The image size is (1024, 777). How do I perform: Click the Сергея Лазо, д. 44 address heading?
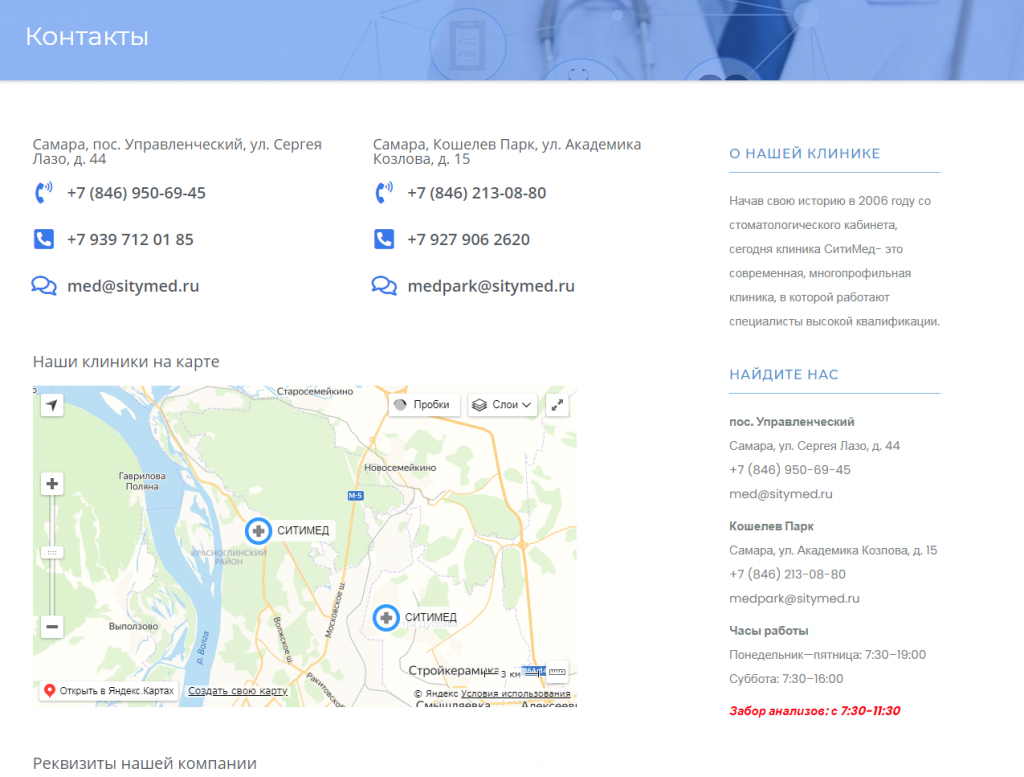point(177,151)
